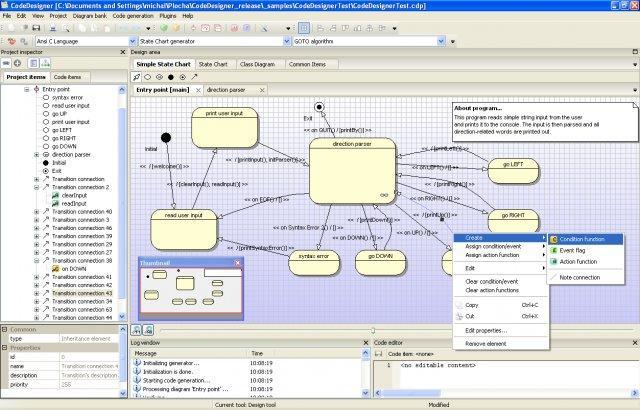The image size is (640, 410).
Task: Open the Plugins menu
Action: pyautogui.click(x=168, y=16)
